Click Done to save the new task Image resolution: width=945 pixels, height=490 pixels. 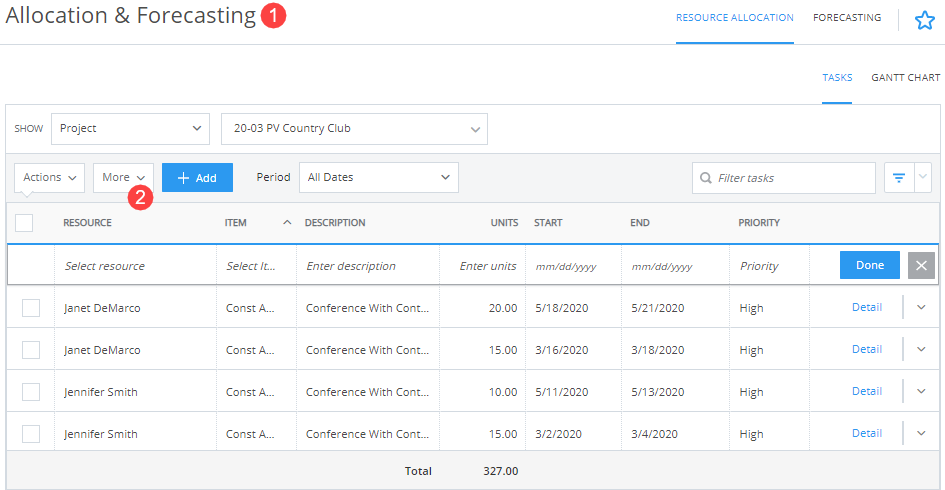click(870, 265)
